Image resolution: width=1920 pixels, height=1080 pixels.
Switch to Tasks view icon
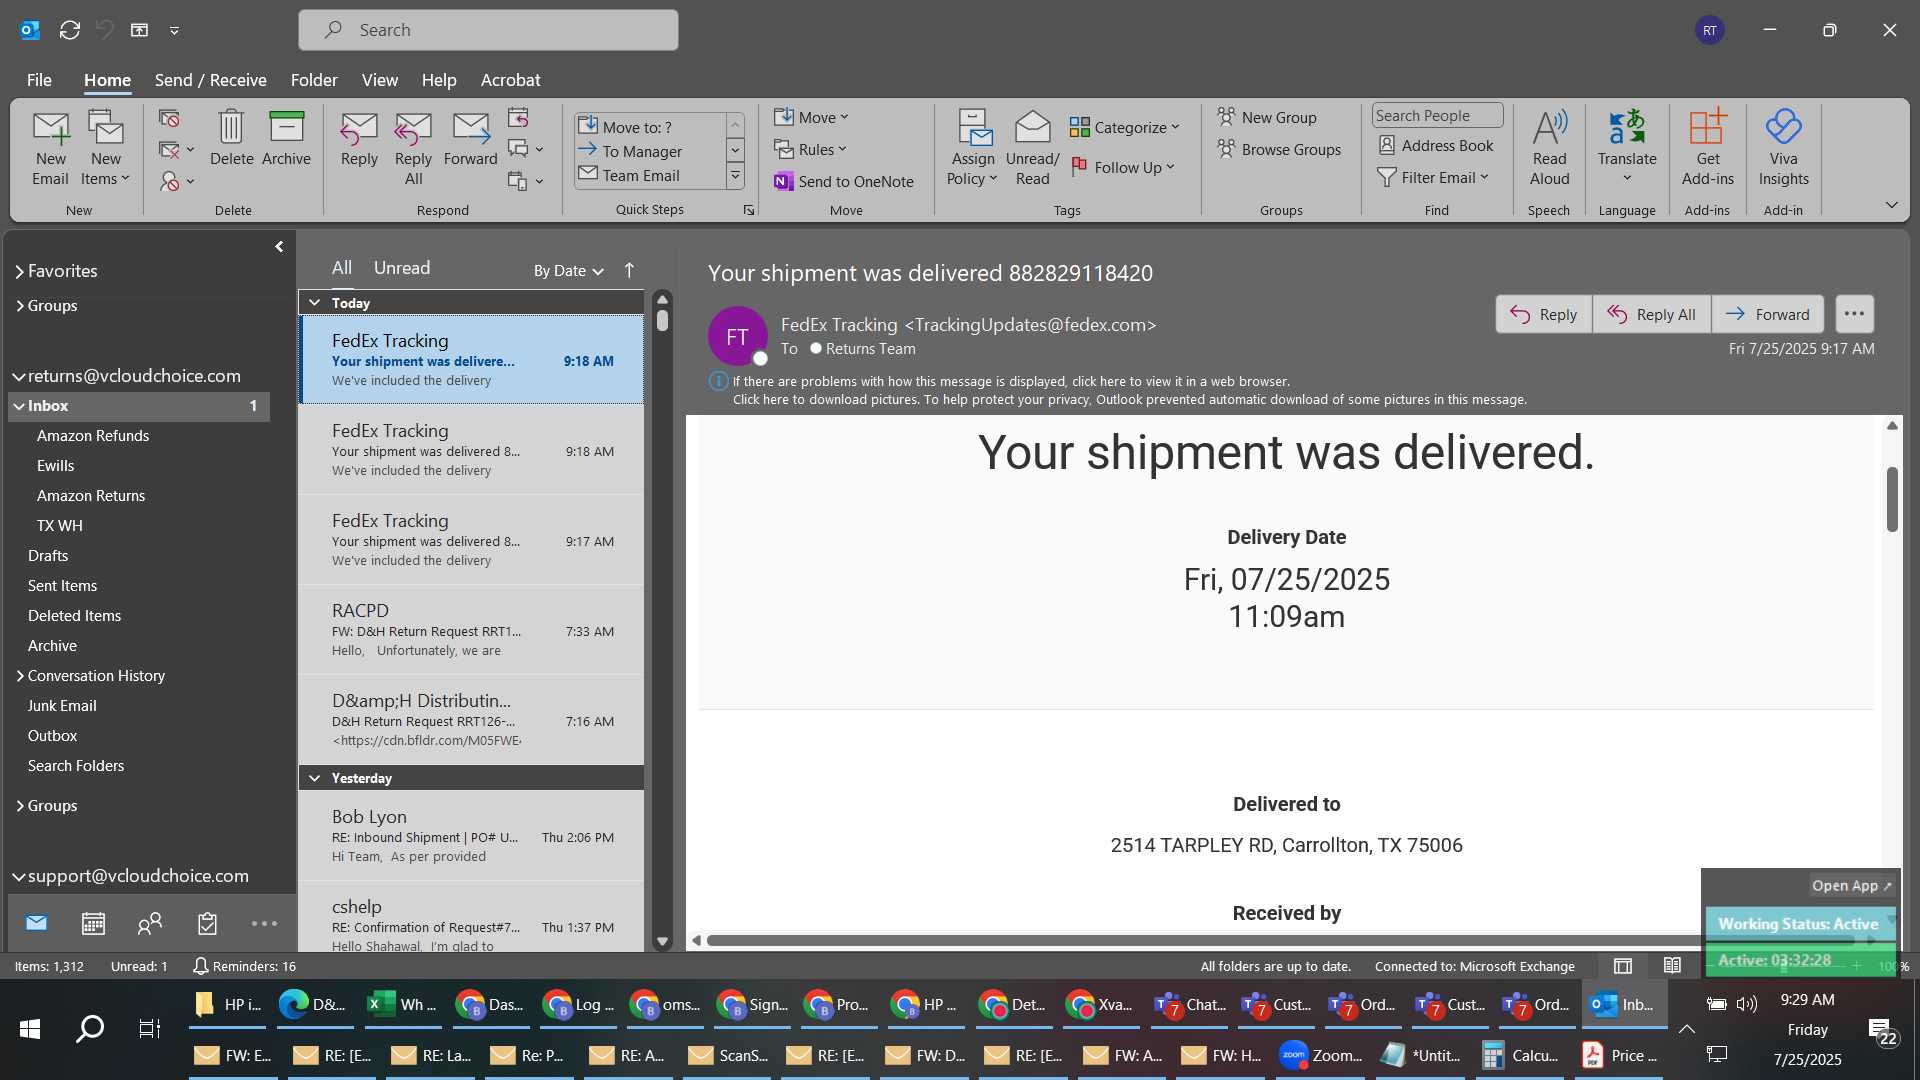coord(207,923)
